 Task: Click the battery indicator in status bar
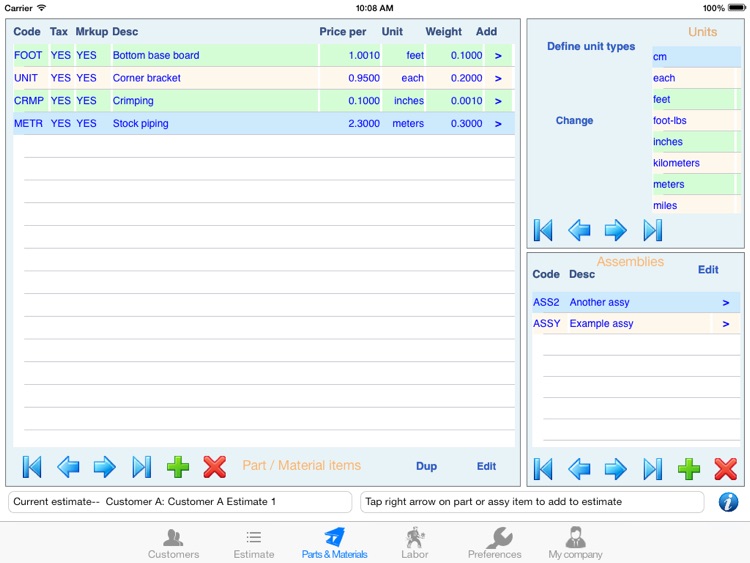(736, 8)
